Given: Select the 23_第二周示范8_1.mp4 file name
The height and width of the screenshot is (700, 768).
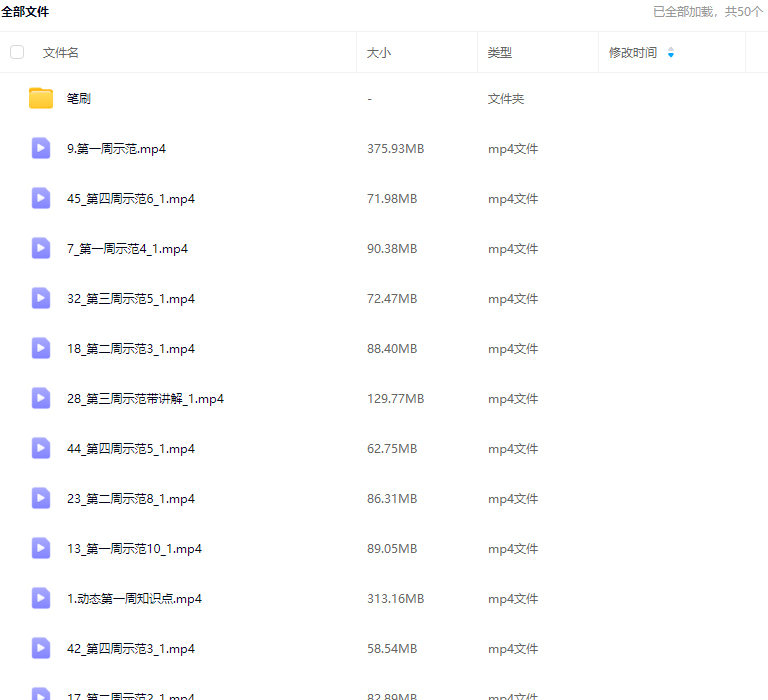Looking at the screenshot, I should click(131, 499).
